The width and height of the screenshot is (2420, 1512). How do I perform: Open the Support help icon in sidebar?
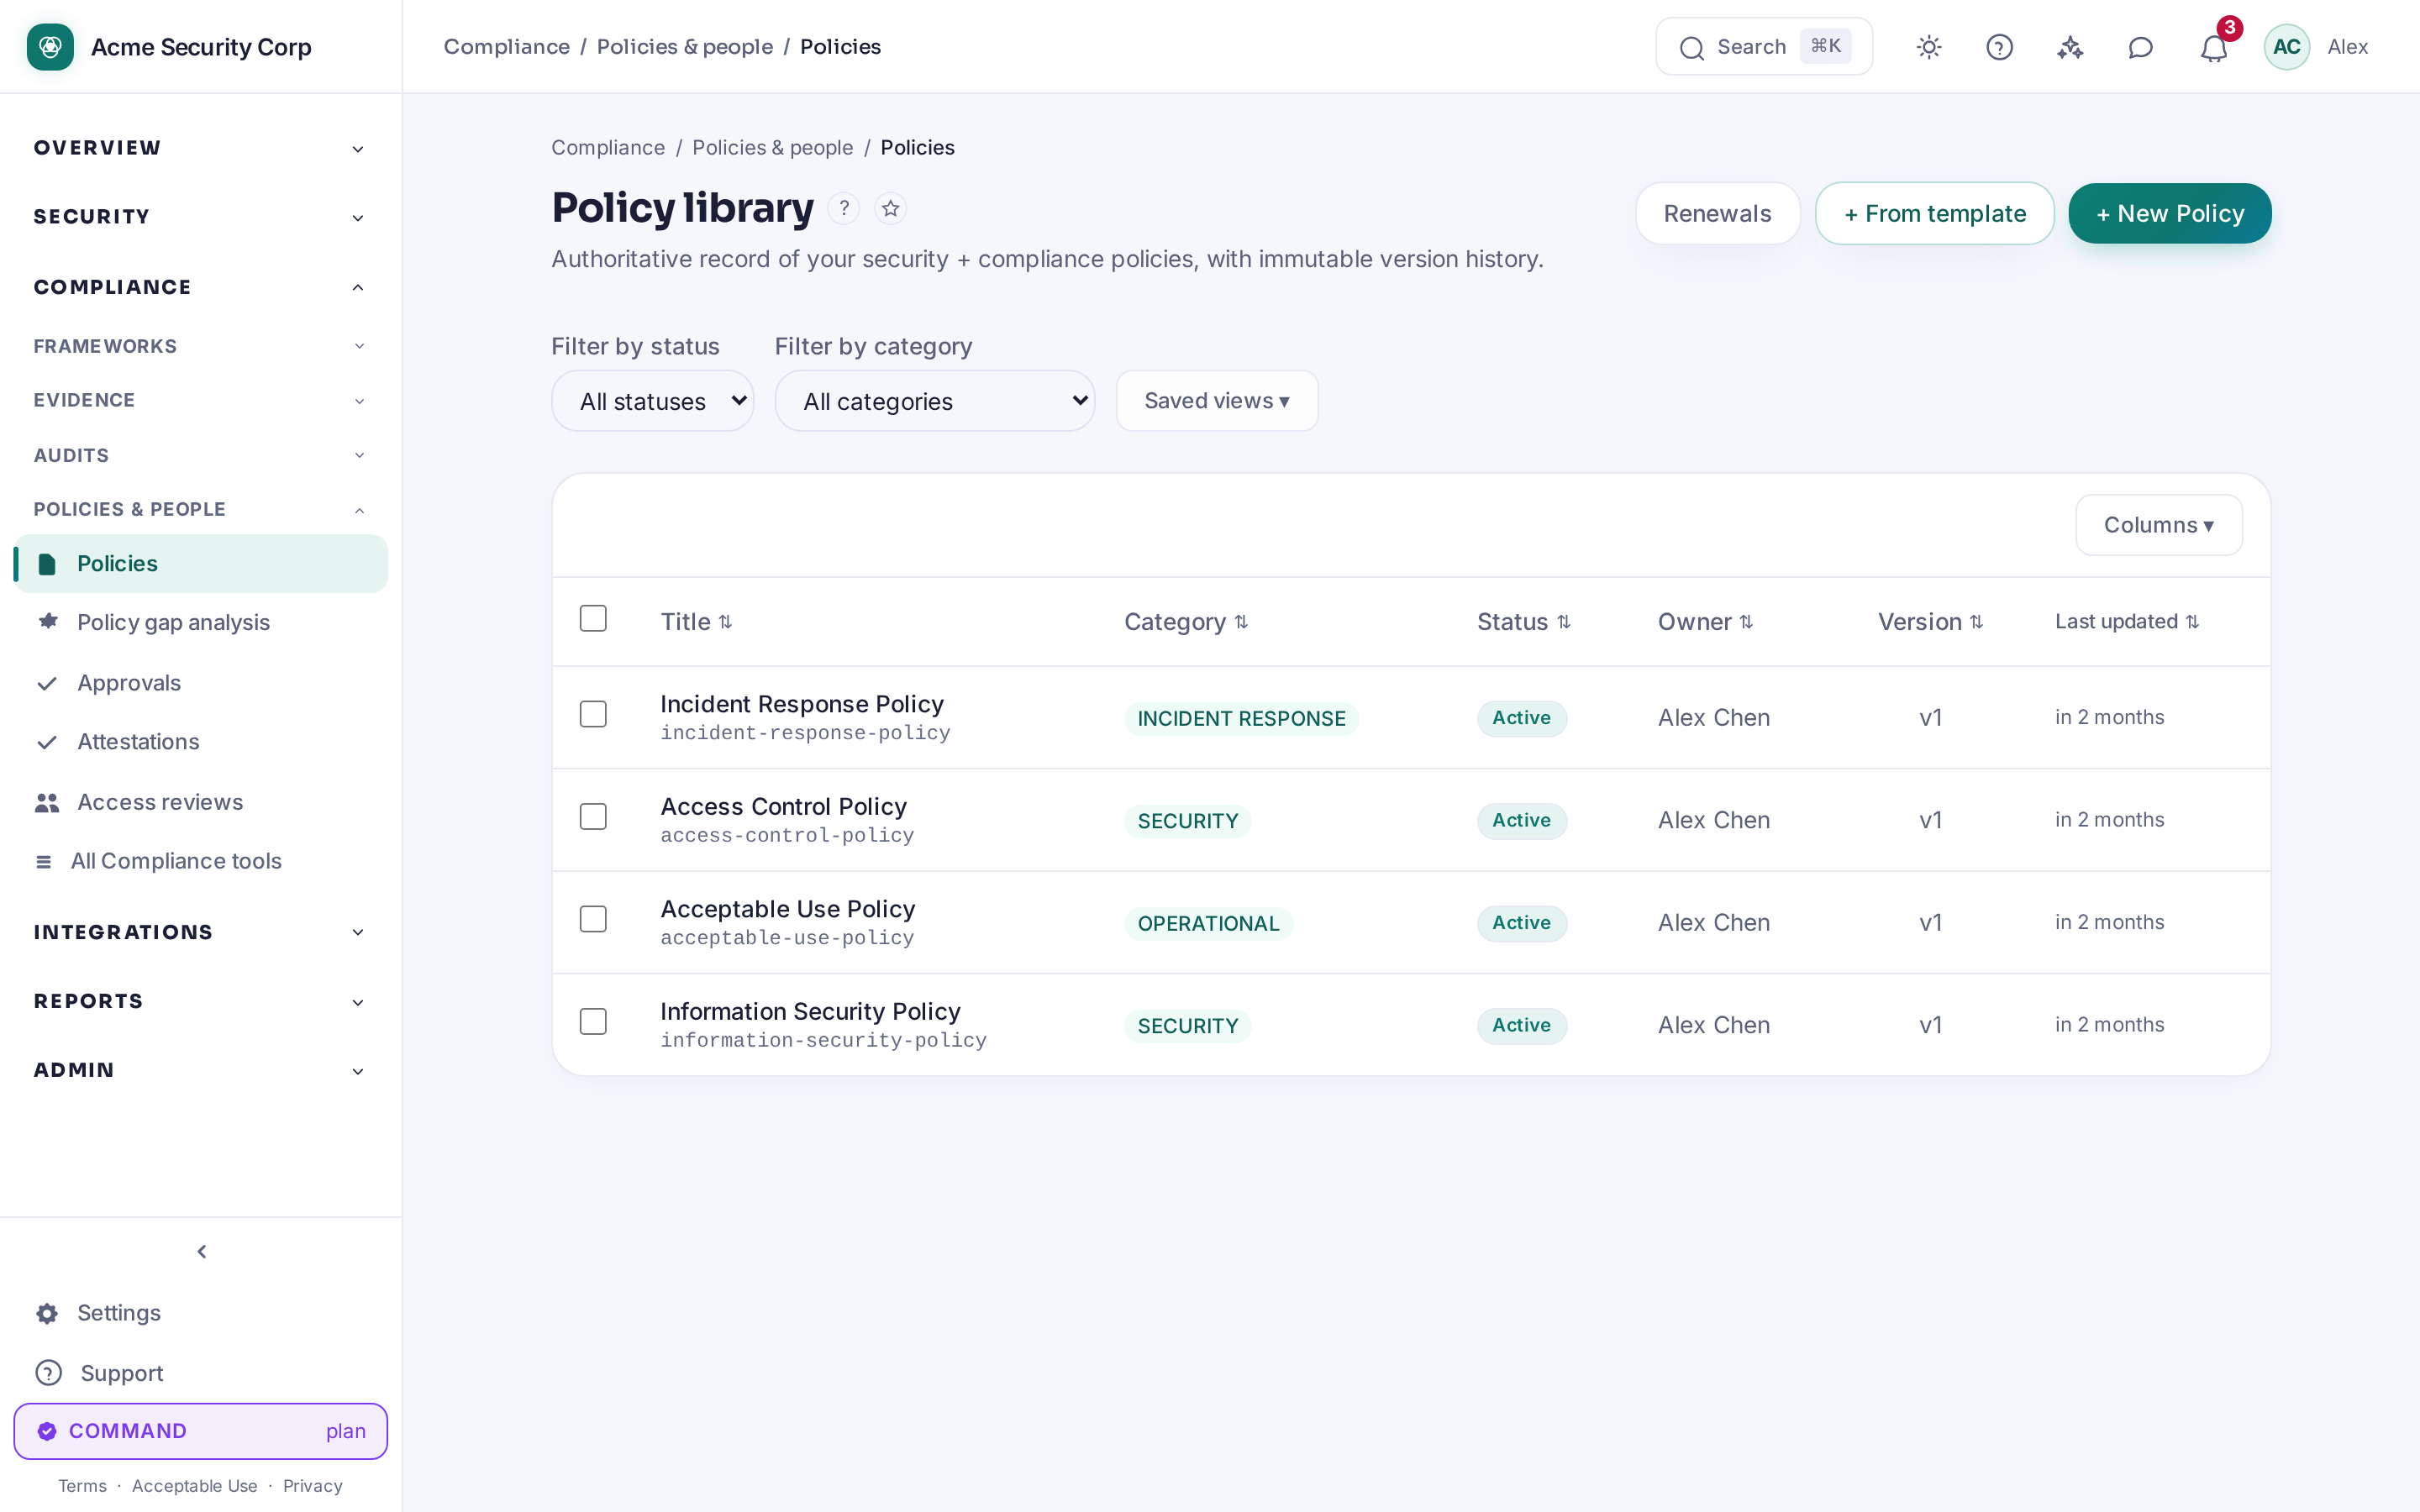tap(48, 1373)
